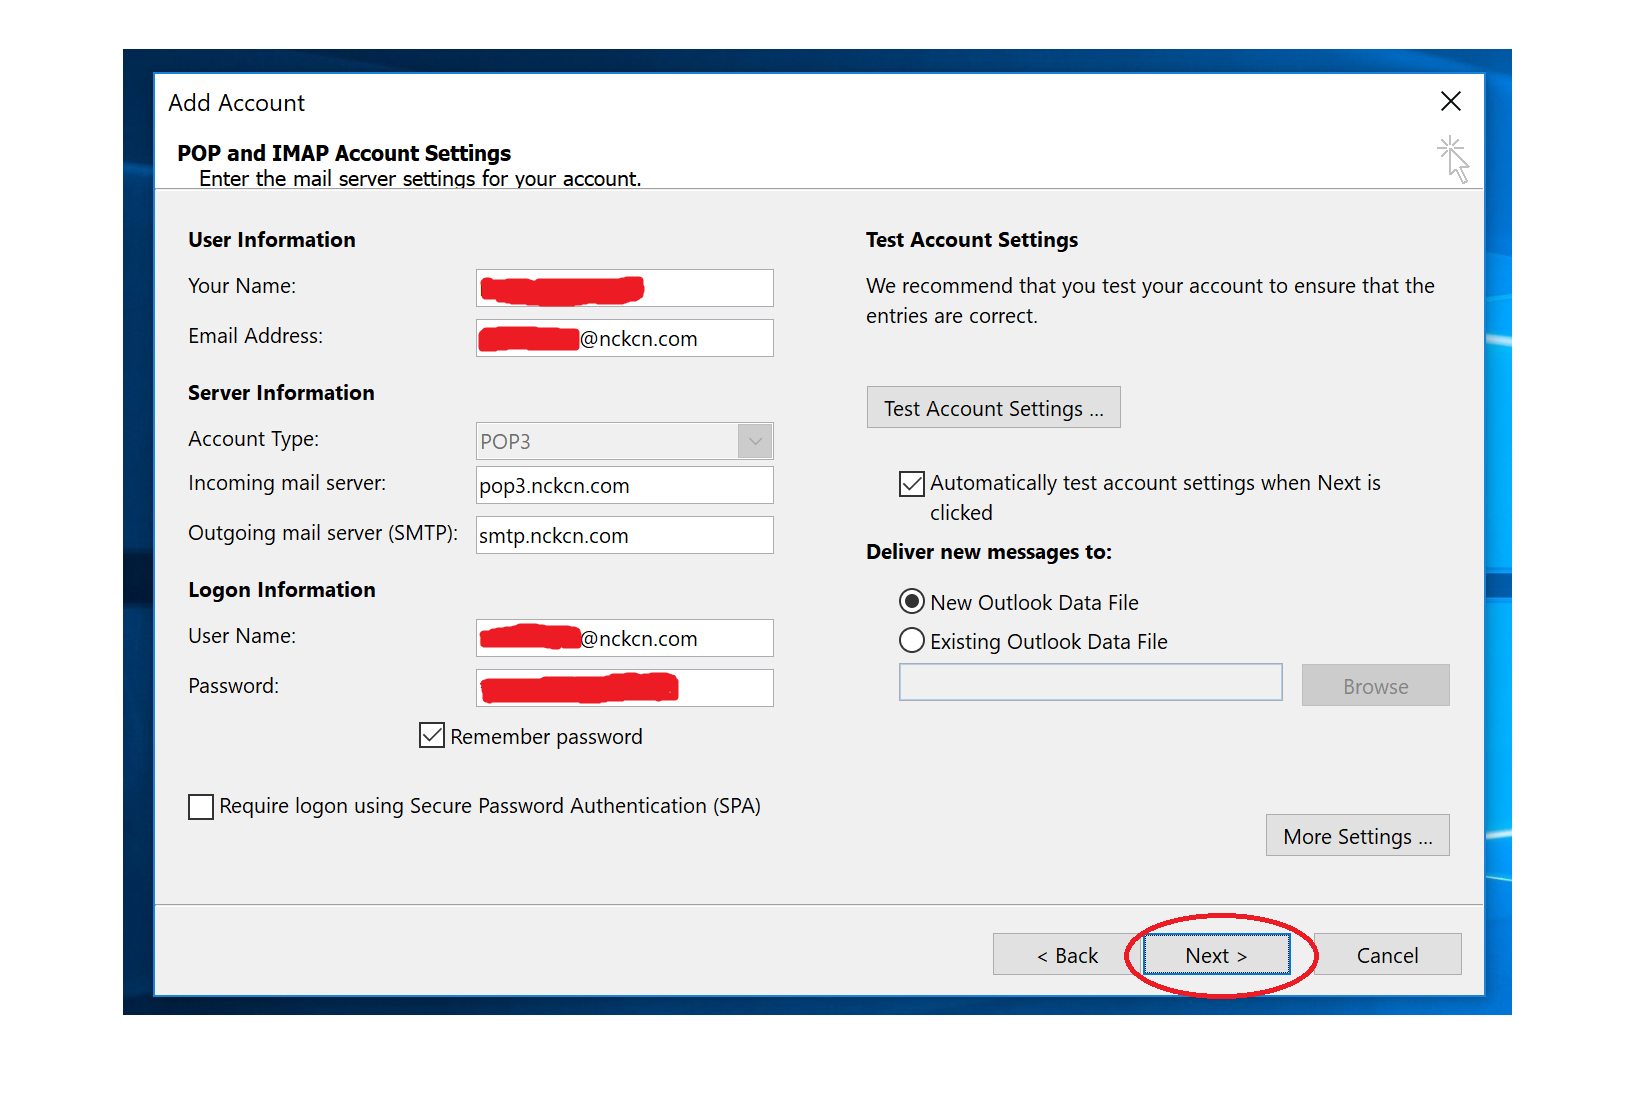Go back with the Back button
This screenshot has height=1094, width=1641.
point(1066,955)
